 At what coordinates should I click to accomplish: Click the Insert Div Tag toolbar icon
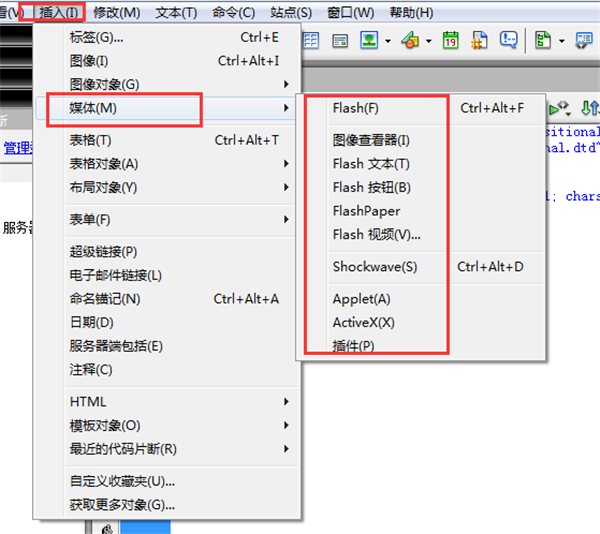coord(340,41)
